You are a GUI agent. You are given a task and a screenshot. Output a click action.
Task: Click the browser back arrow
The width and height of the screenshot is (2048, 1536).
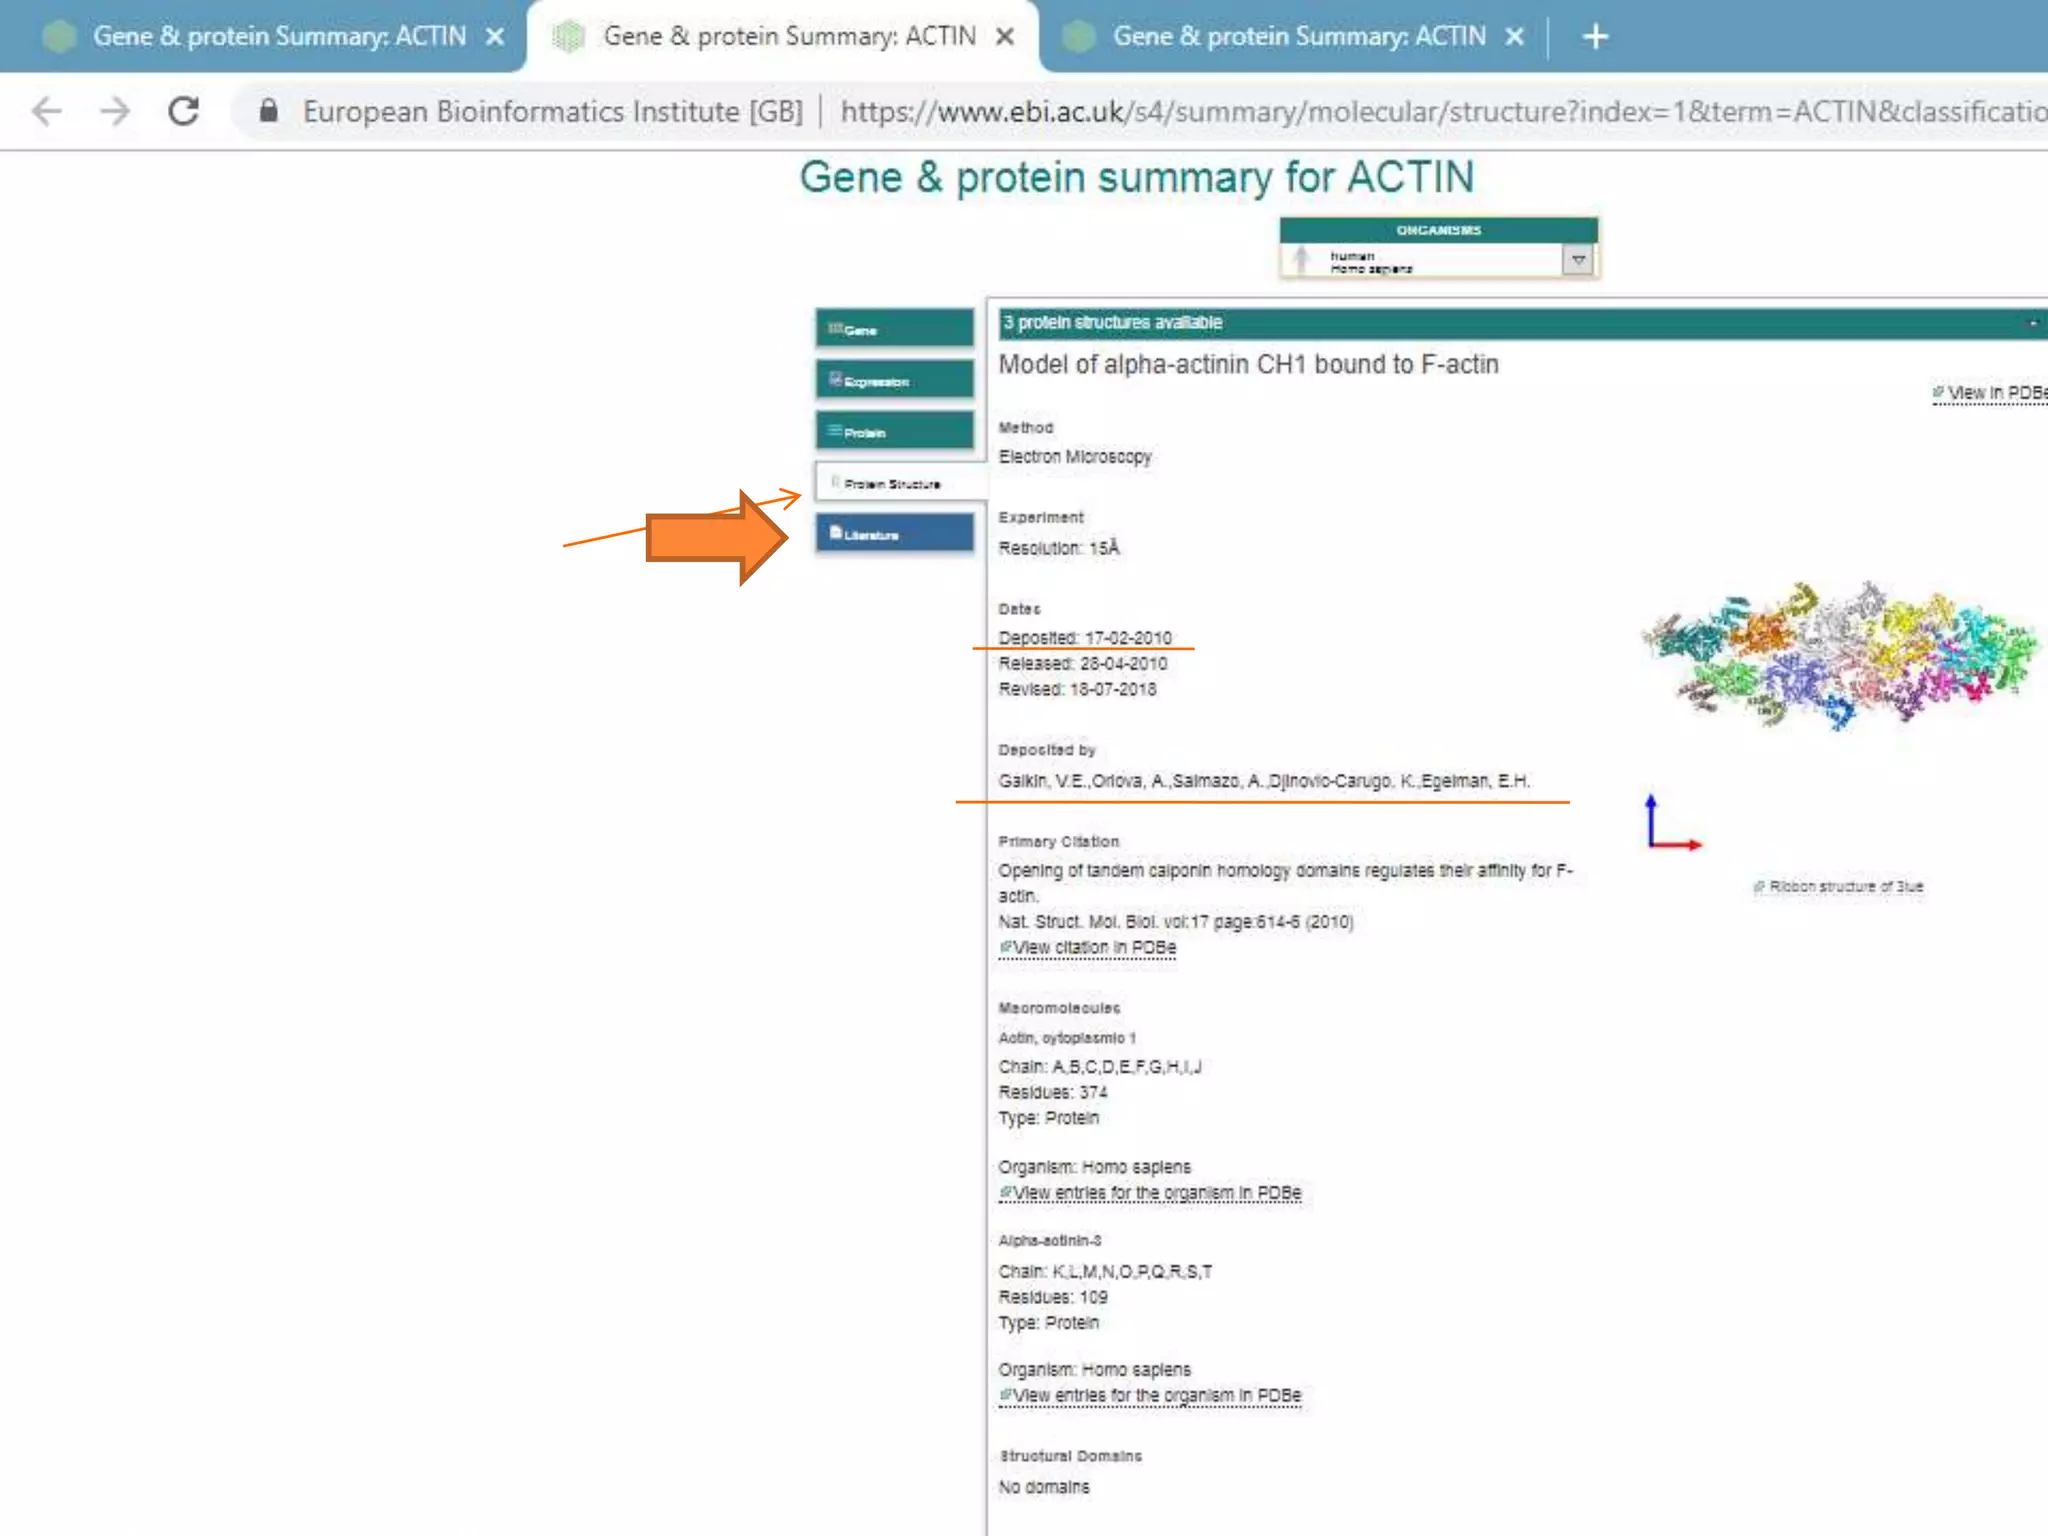47,111
